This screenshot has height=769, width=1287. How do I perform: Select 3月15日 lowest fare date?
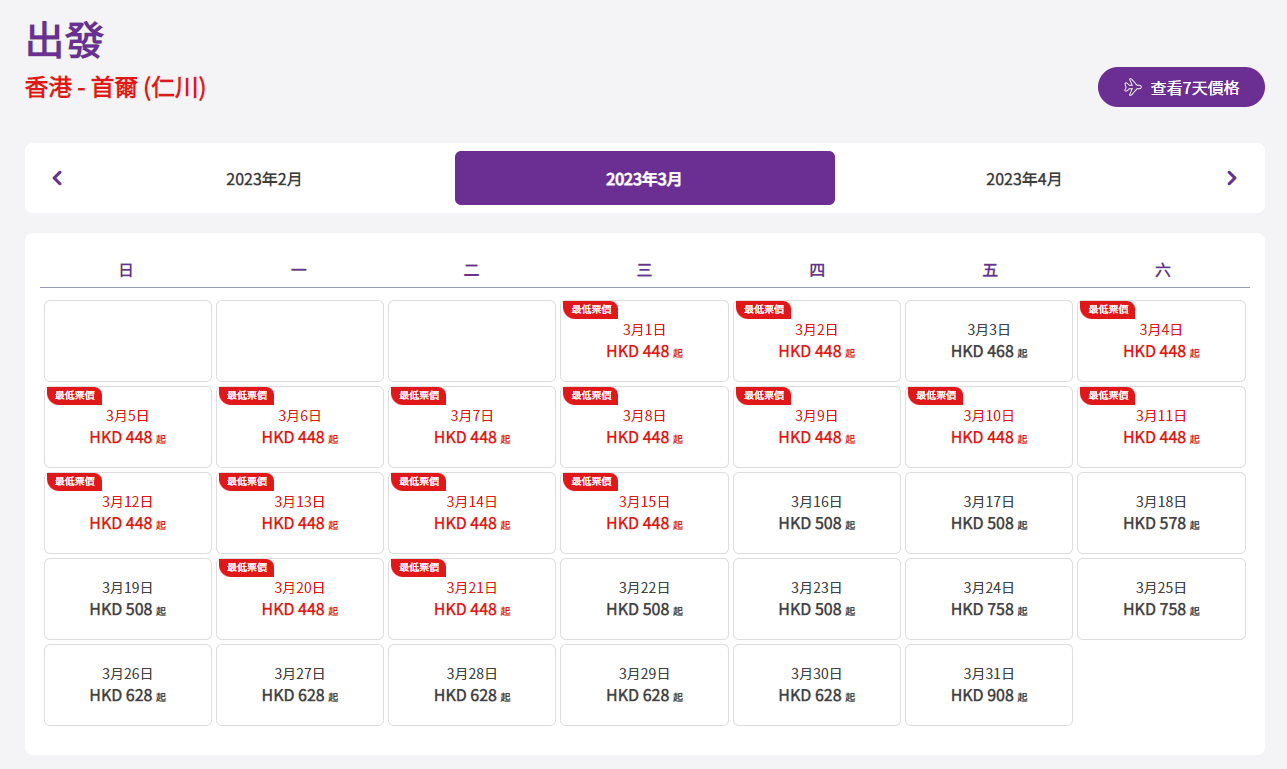pyautogui.click(x=644, y=513)
